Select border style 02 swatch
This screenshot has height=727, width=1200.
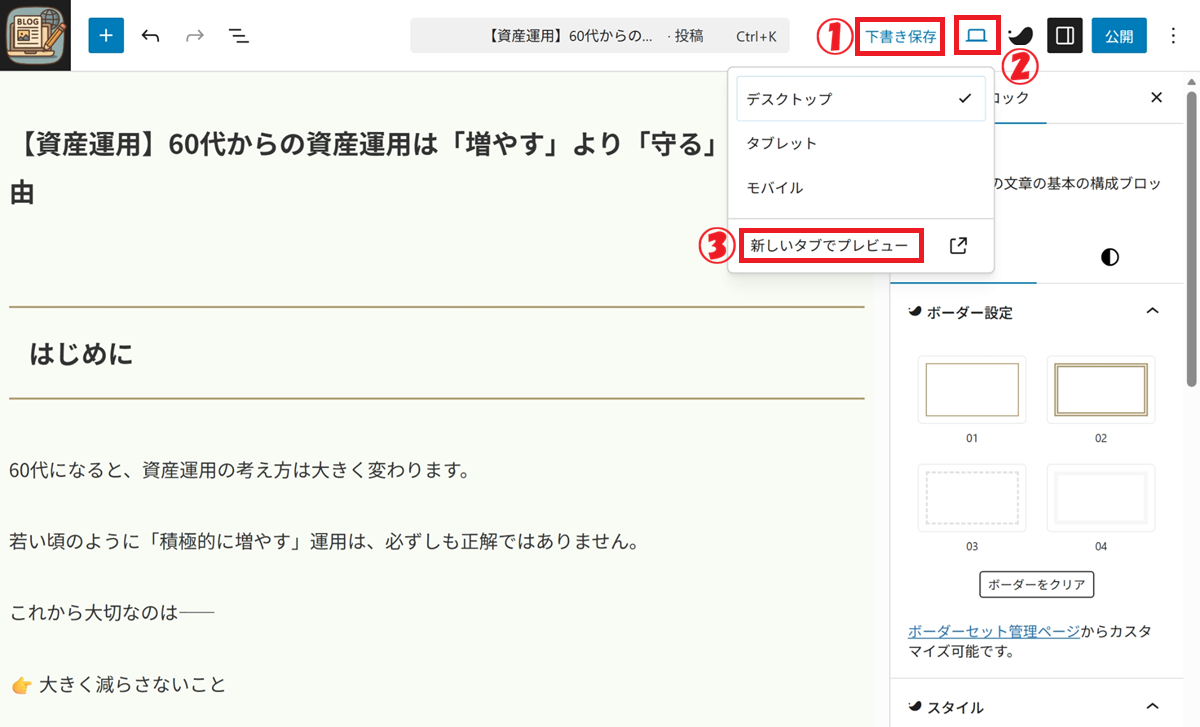(1100, 389)
